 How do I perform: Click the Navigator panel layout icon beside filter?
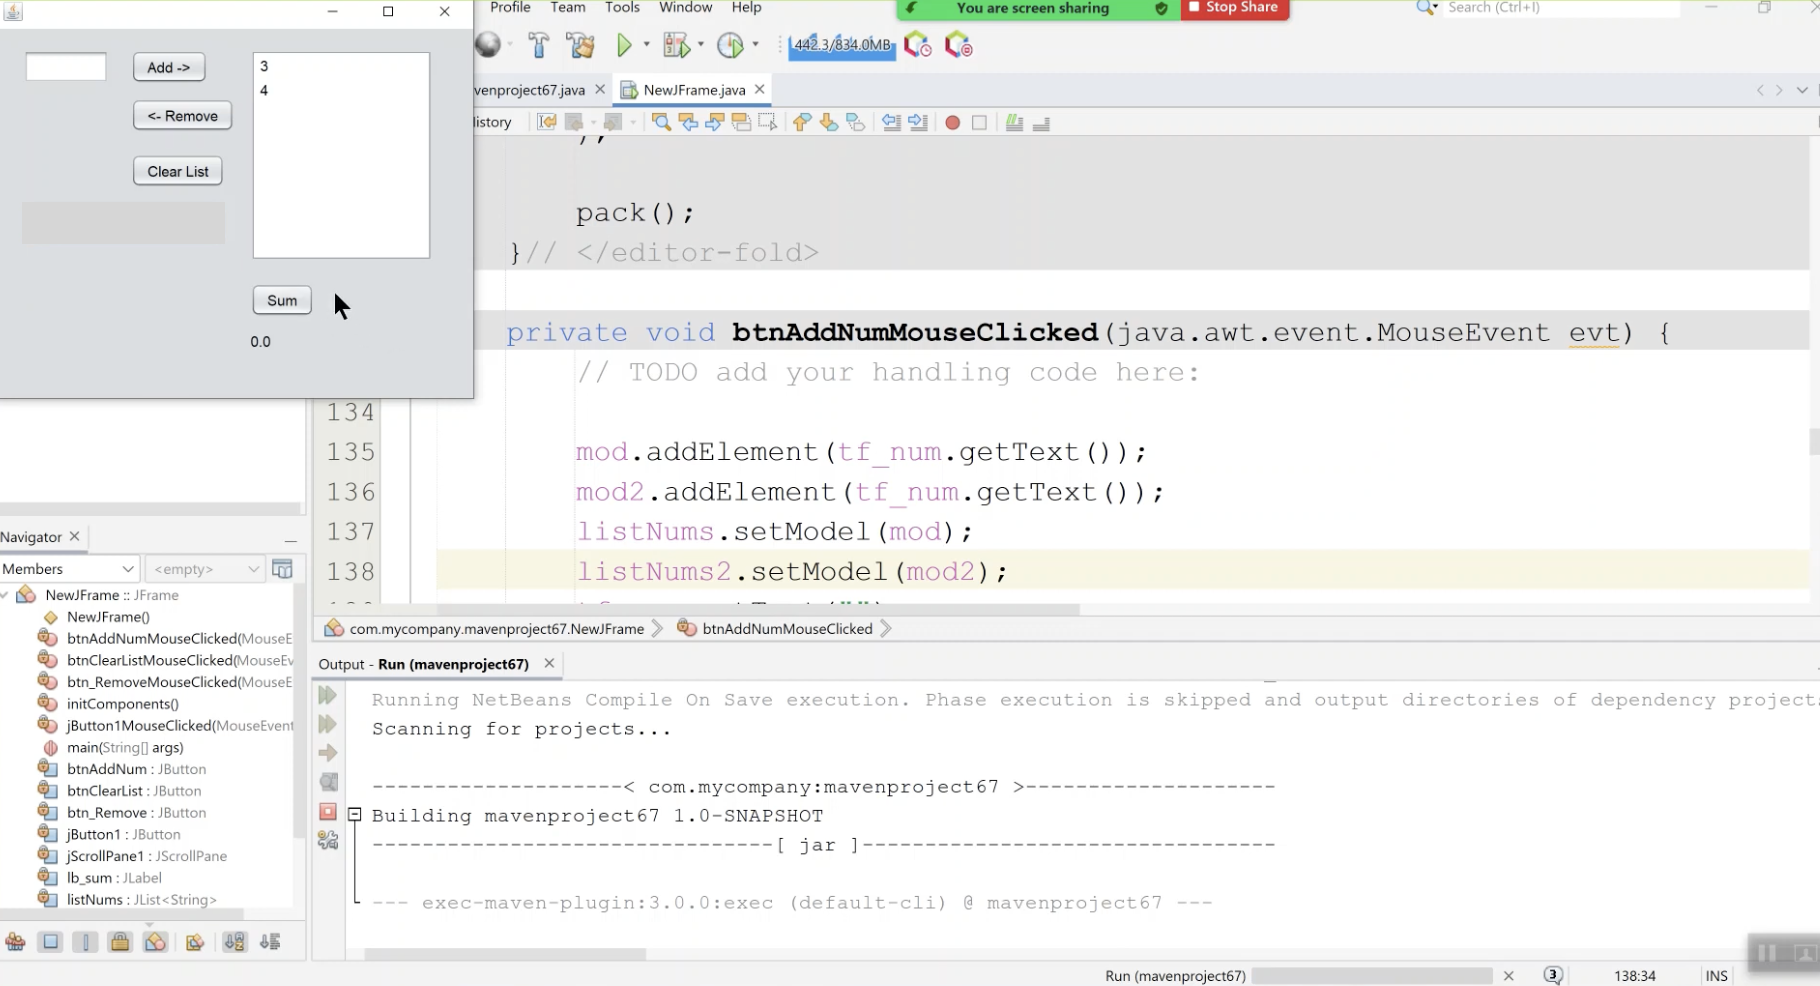tap(283, 569)
